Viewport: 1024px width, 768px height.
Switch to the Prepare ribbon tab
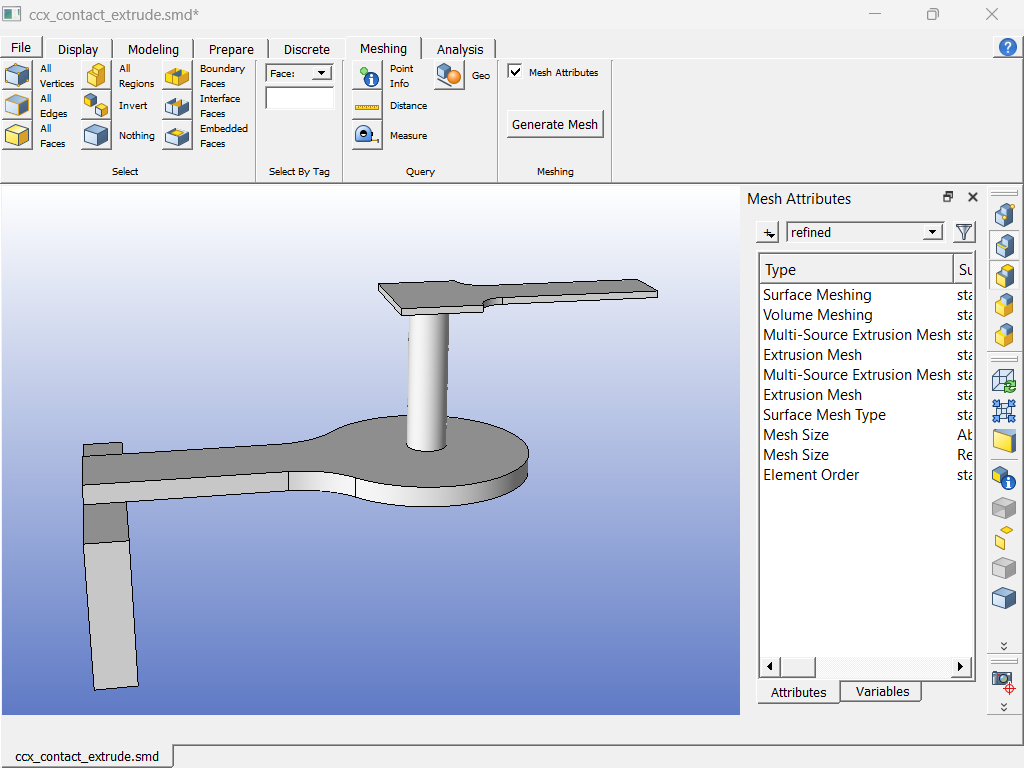click(x=231, y=50)
